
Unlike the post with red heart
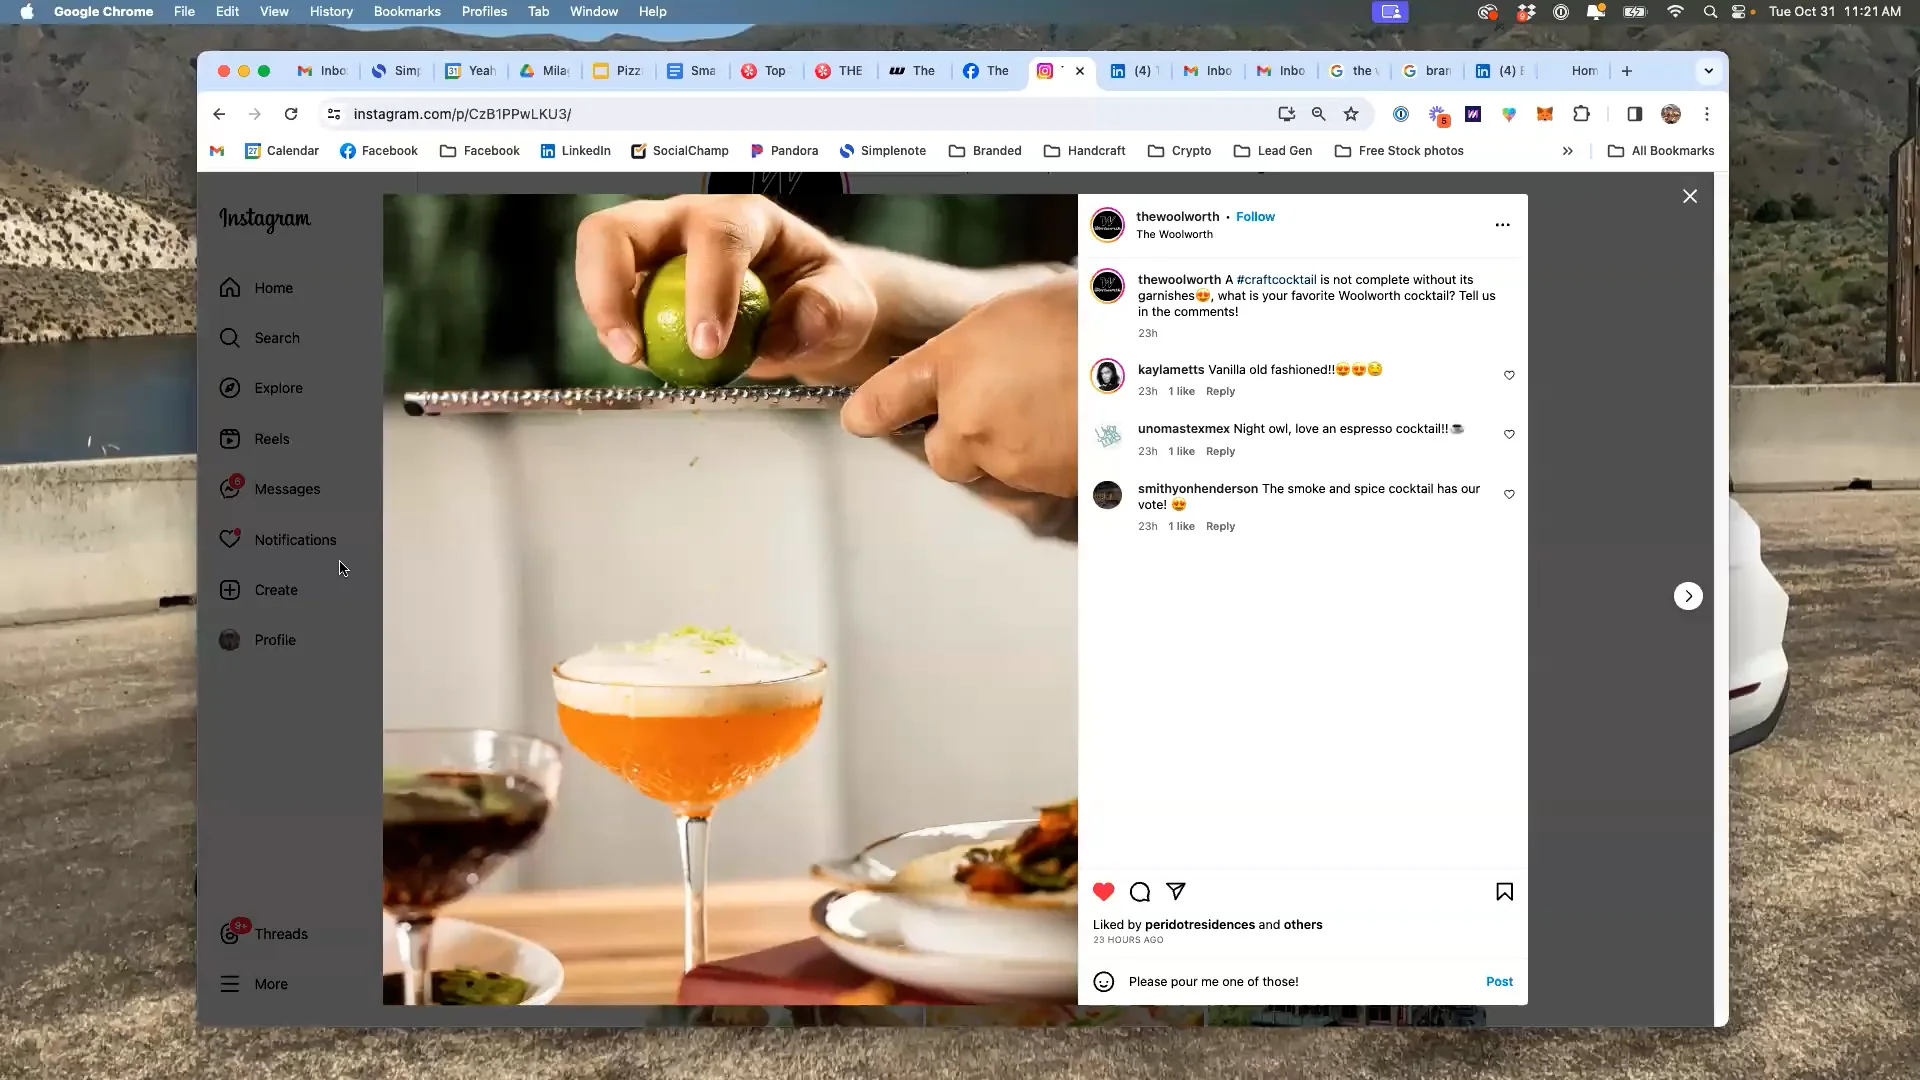[x=1103, y=891]
